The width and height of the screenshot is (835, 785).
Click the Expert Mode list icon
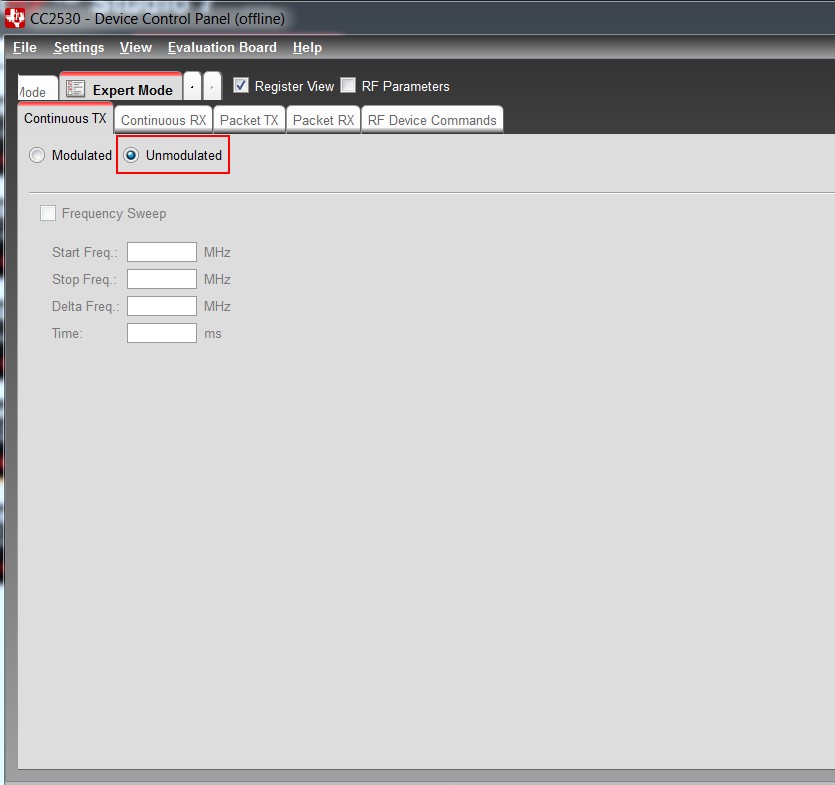(x=76, y=89)
